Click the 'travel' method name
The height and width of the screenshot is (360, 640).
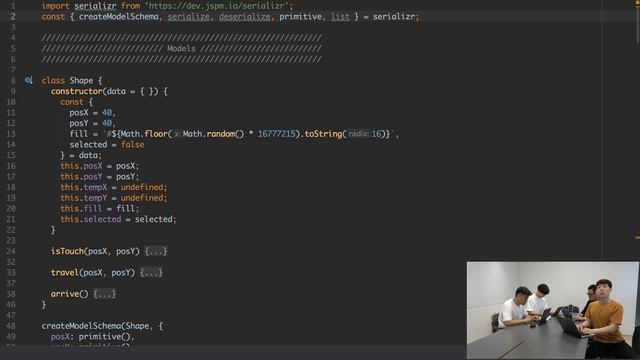64,272
